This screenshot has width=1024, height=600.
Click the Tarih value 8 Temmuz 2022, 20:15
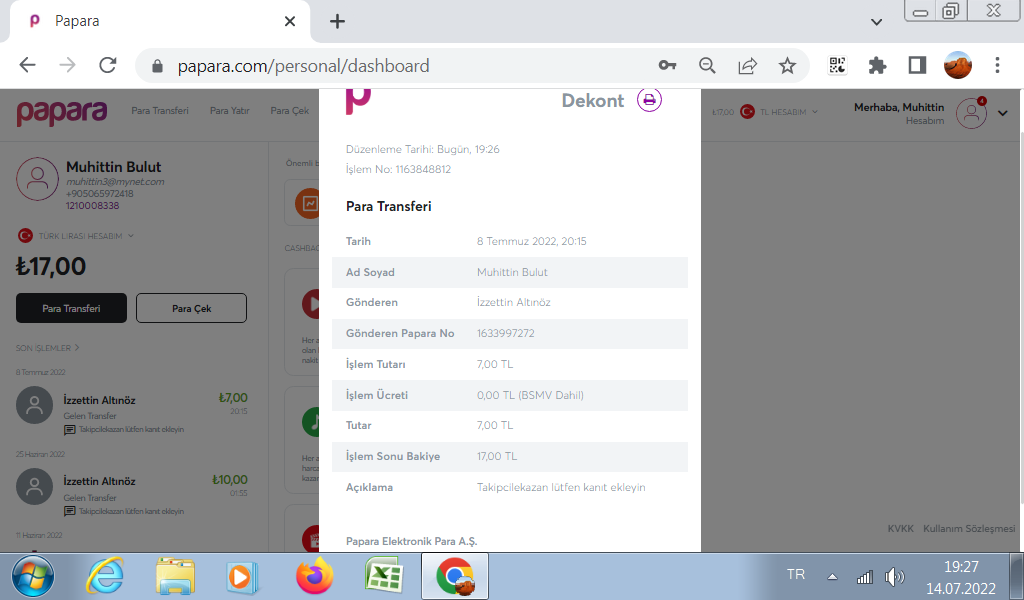pyautogui.click(x=532, y=242)
